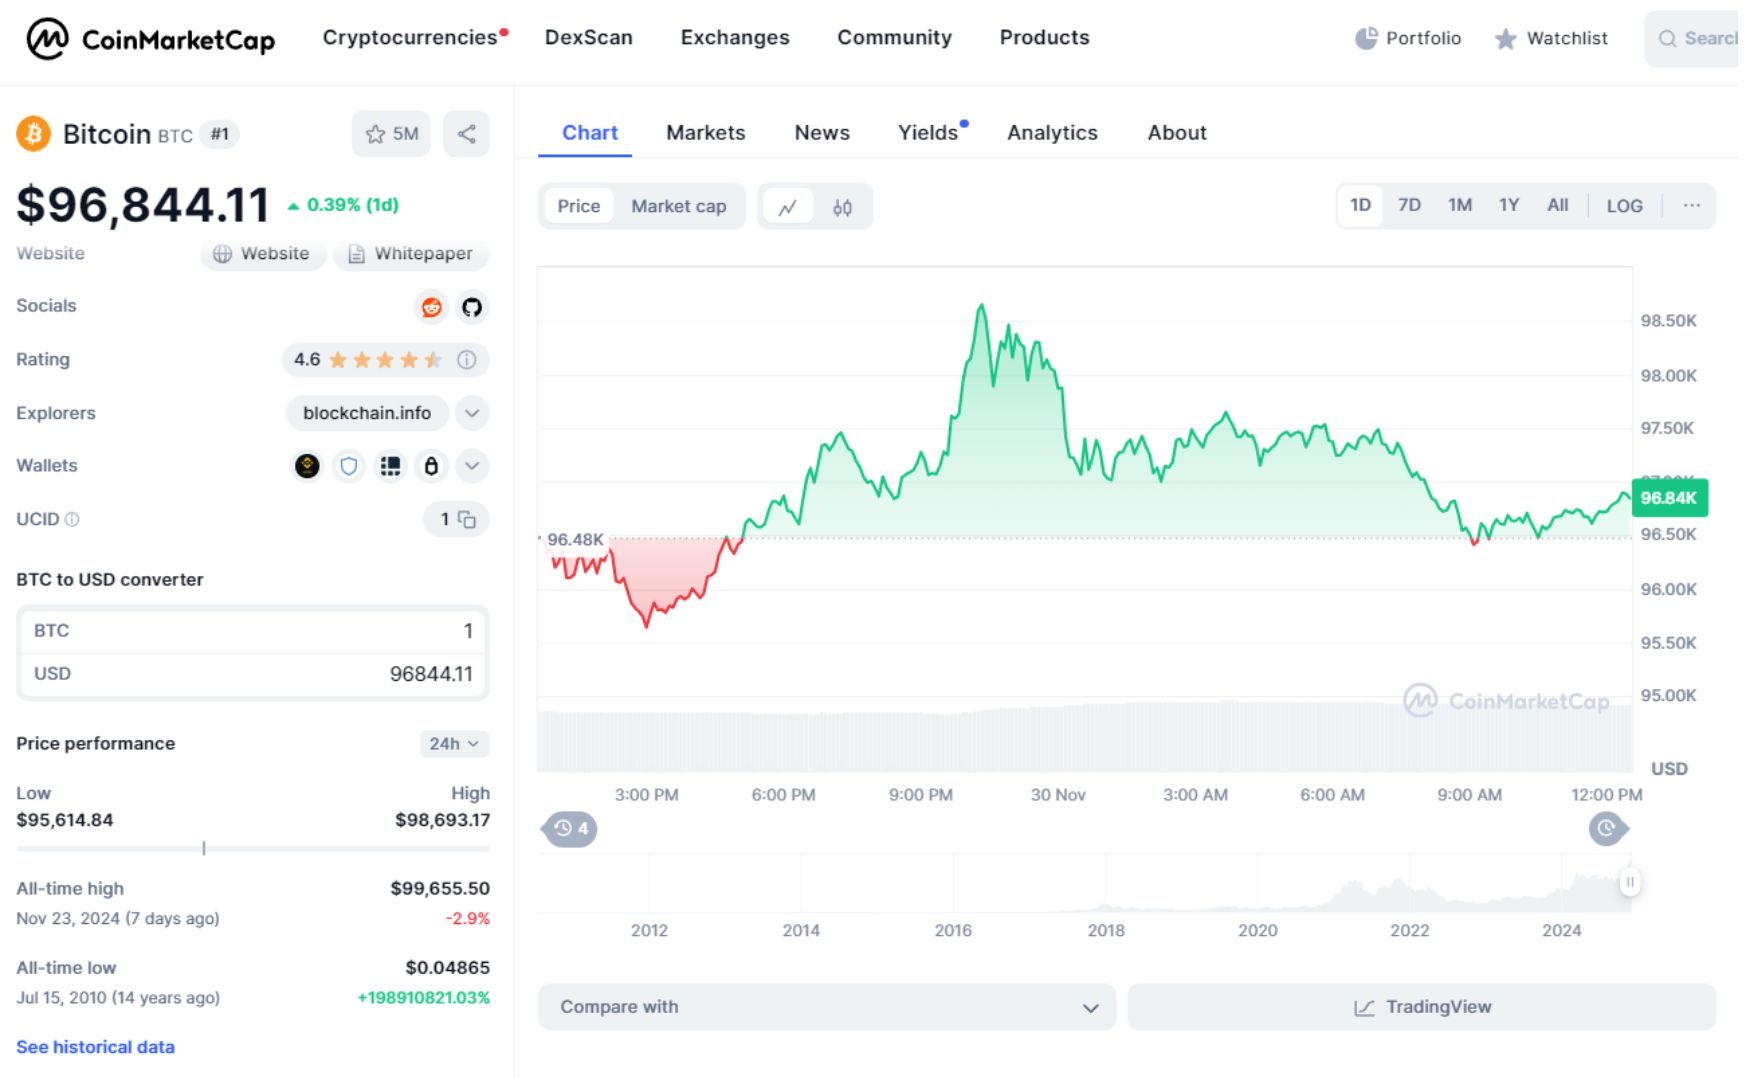
Task: Open the Compare with dropdown
Action: click(825, 1007)
